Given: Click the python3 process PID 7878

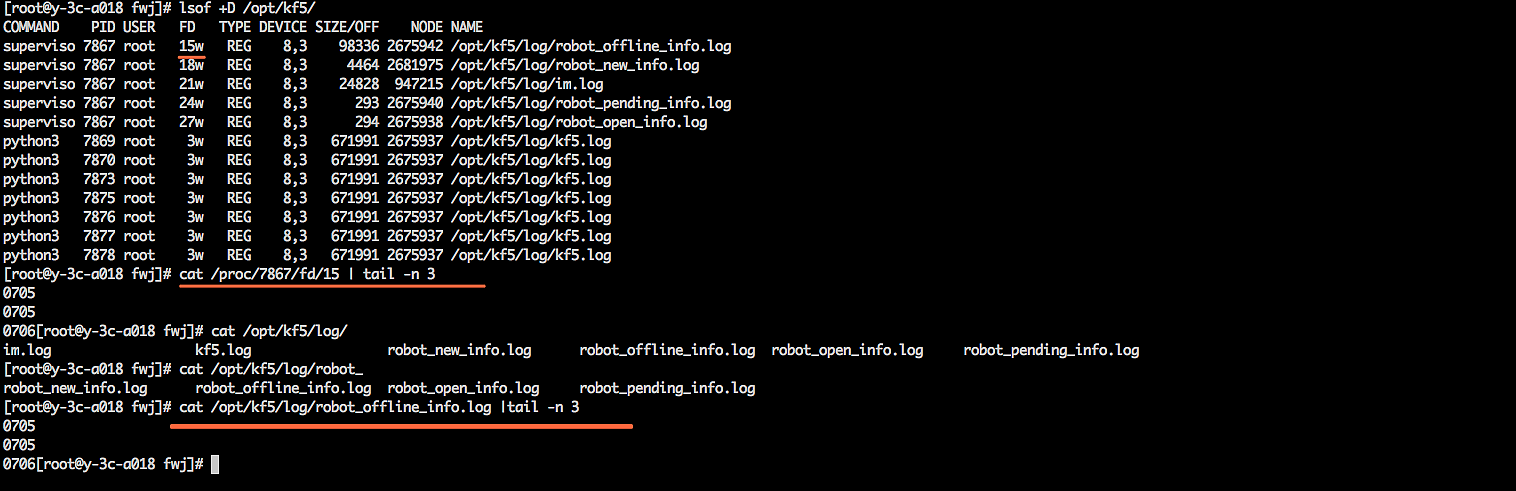Looking at the screenshot, I should coord(99,255).
